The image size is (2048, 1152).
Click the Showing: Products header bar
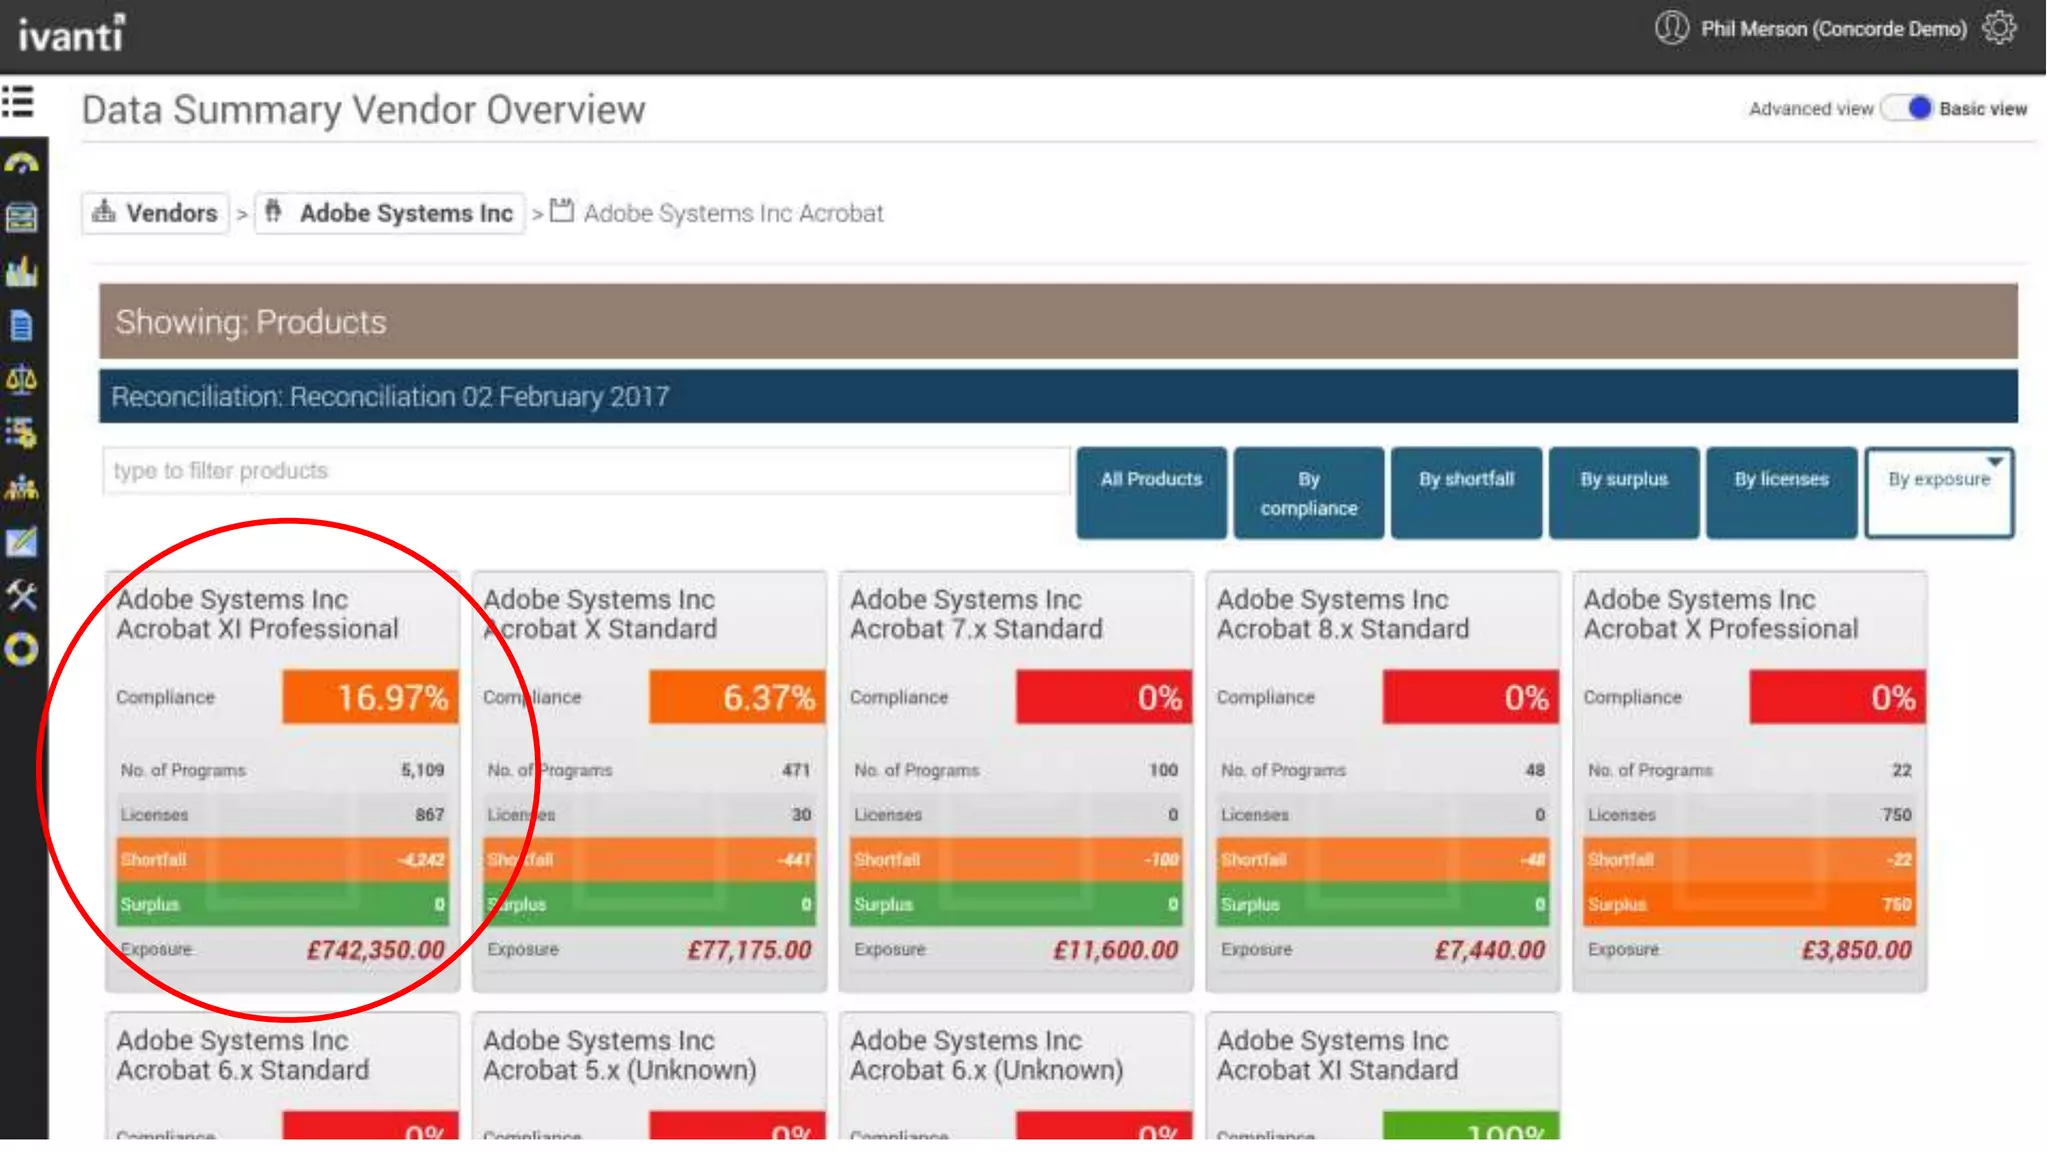tap(1058, 321)
